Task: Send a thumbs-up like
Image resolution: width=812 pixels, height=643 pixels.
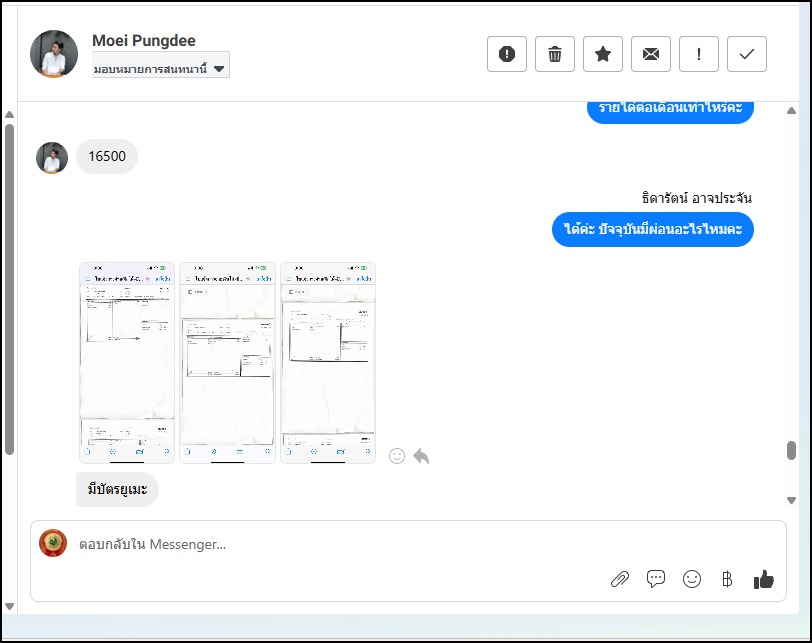Action: 764,579
